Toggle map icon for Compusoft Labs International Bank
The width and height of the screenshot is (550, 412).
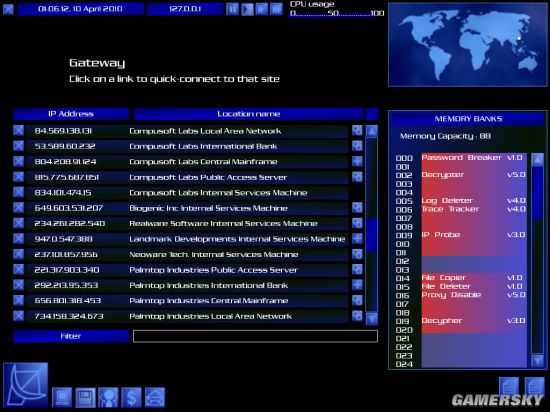click(x=357, y=146)
